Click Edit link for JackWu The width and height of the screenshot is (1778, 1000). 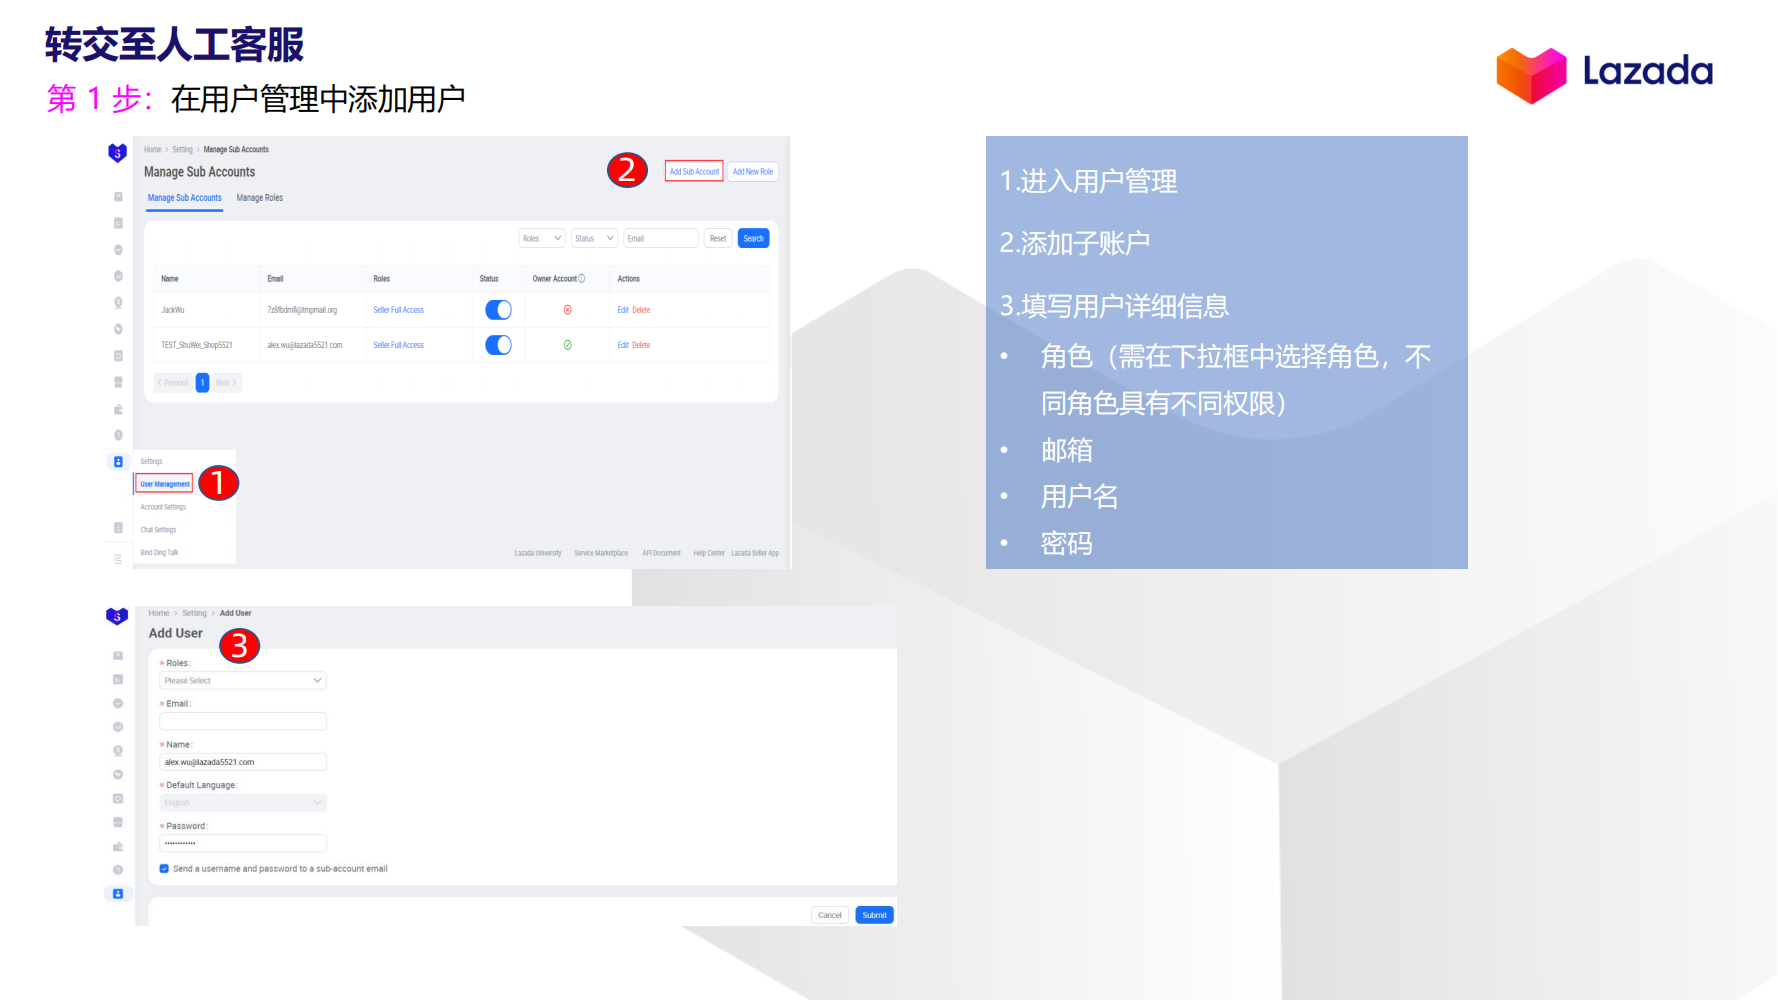(x=623, y=310)
